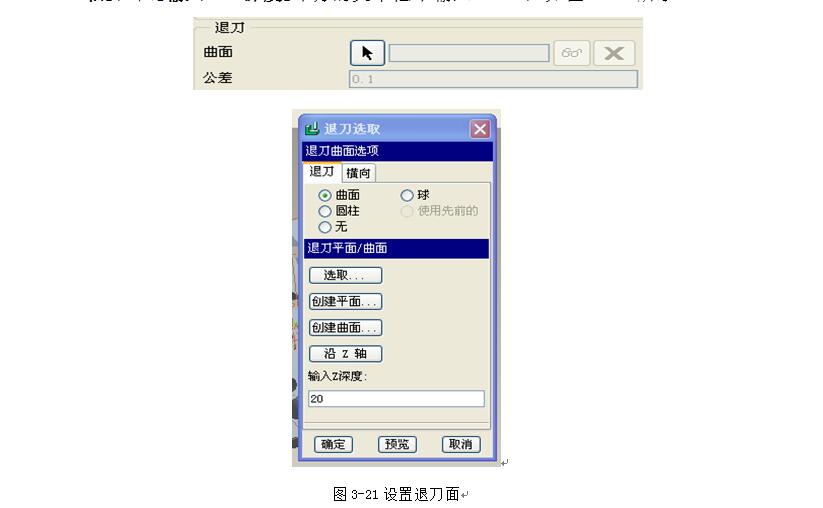Click the glasses preview icon

[x=572, y=53]
